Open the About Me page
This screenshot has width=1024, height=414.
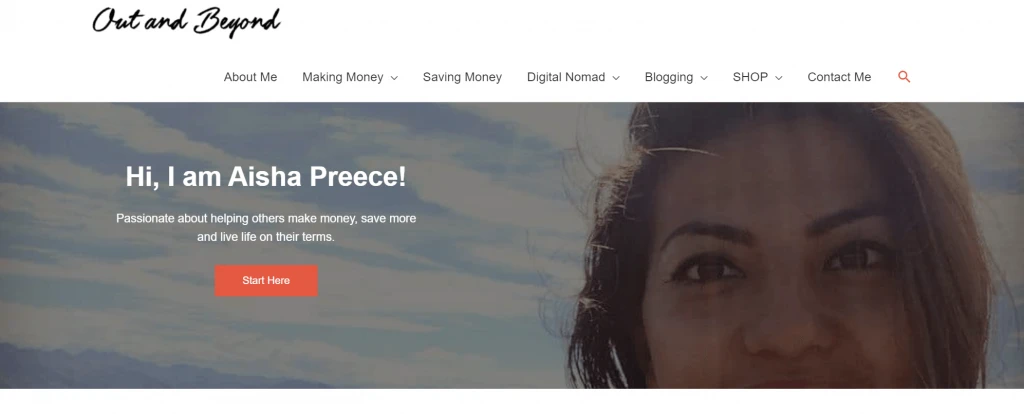(250, 77)
